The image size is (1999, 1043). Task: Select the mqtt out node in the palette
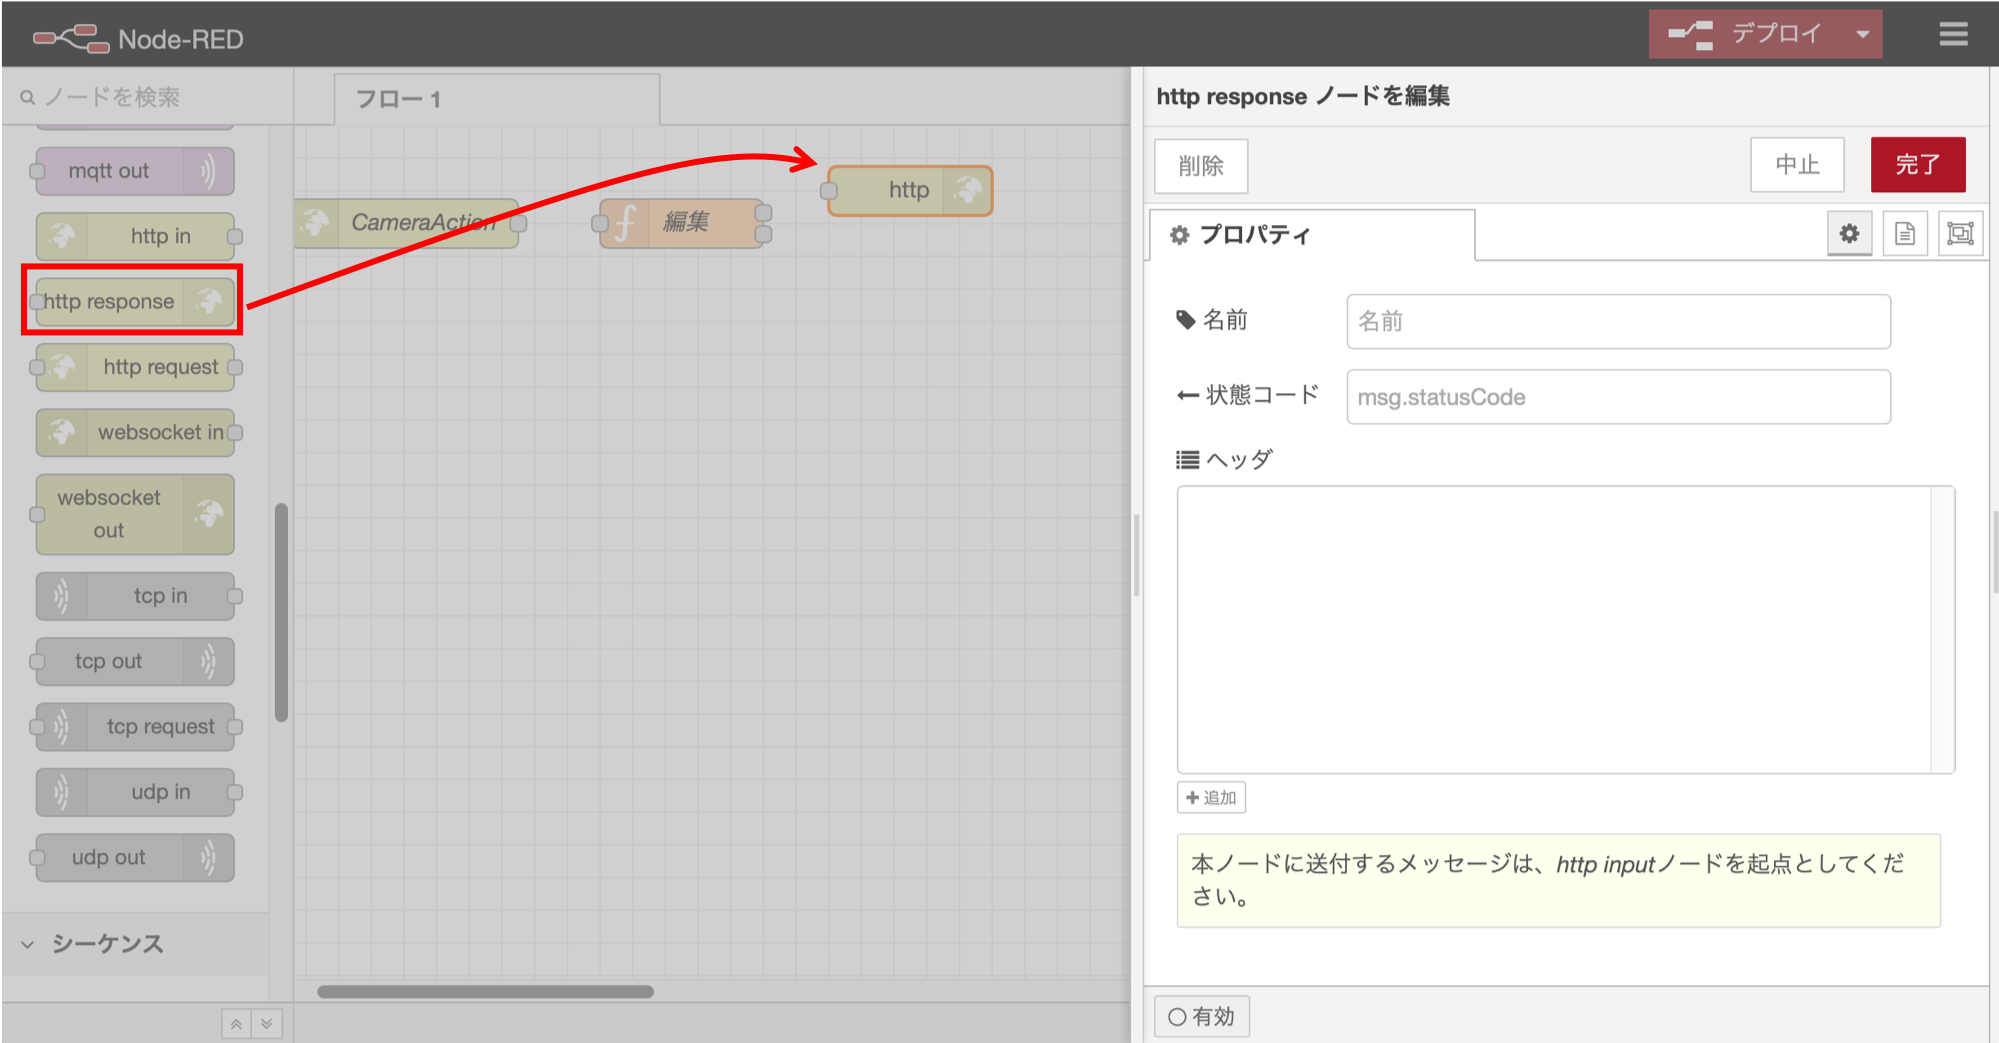click(133, 170)
